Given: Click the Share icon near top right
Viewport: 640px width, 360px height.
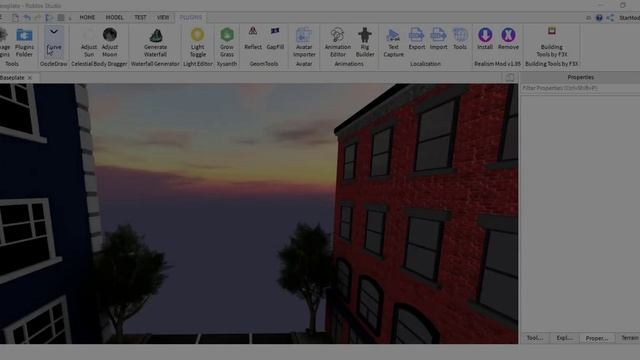Looking at the screenshot, I should click(610, 18).
